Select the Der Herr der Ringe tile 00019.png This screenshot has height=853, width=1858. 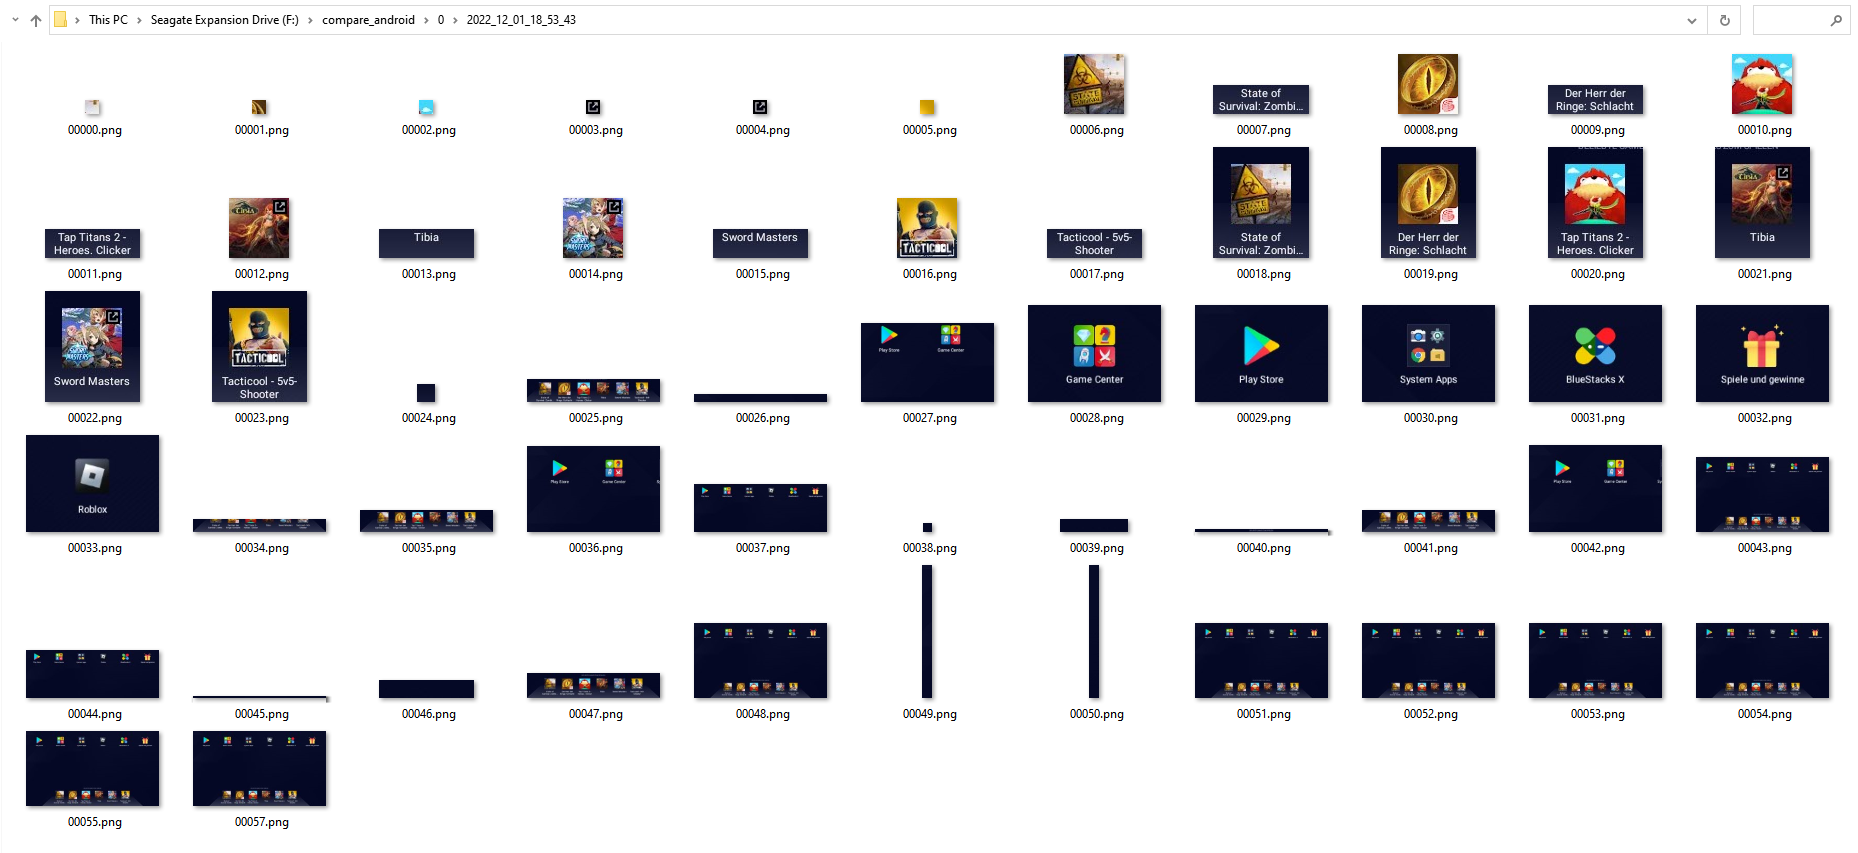coord(1428,203)
